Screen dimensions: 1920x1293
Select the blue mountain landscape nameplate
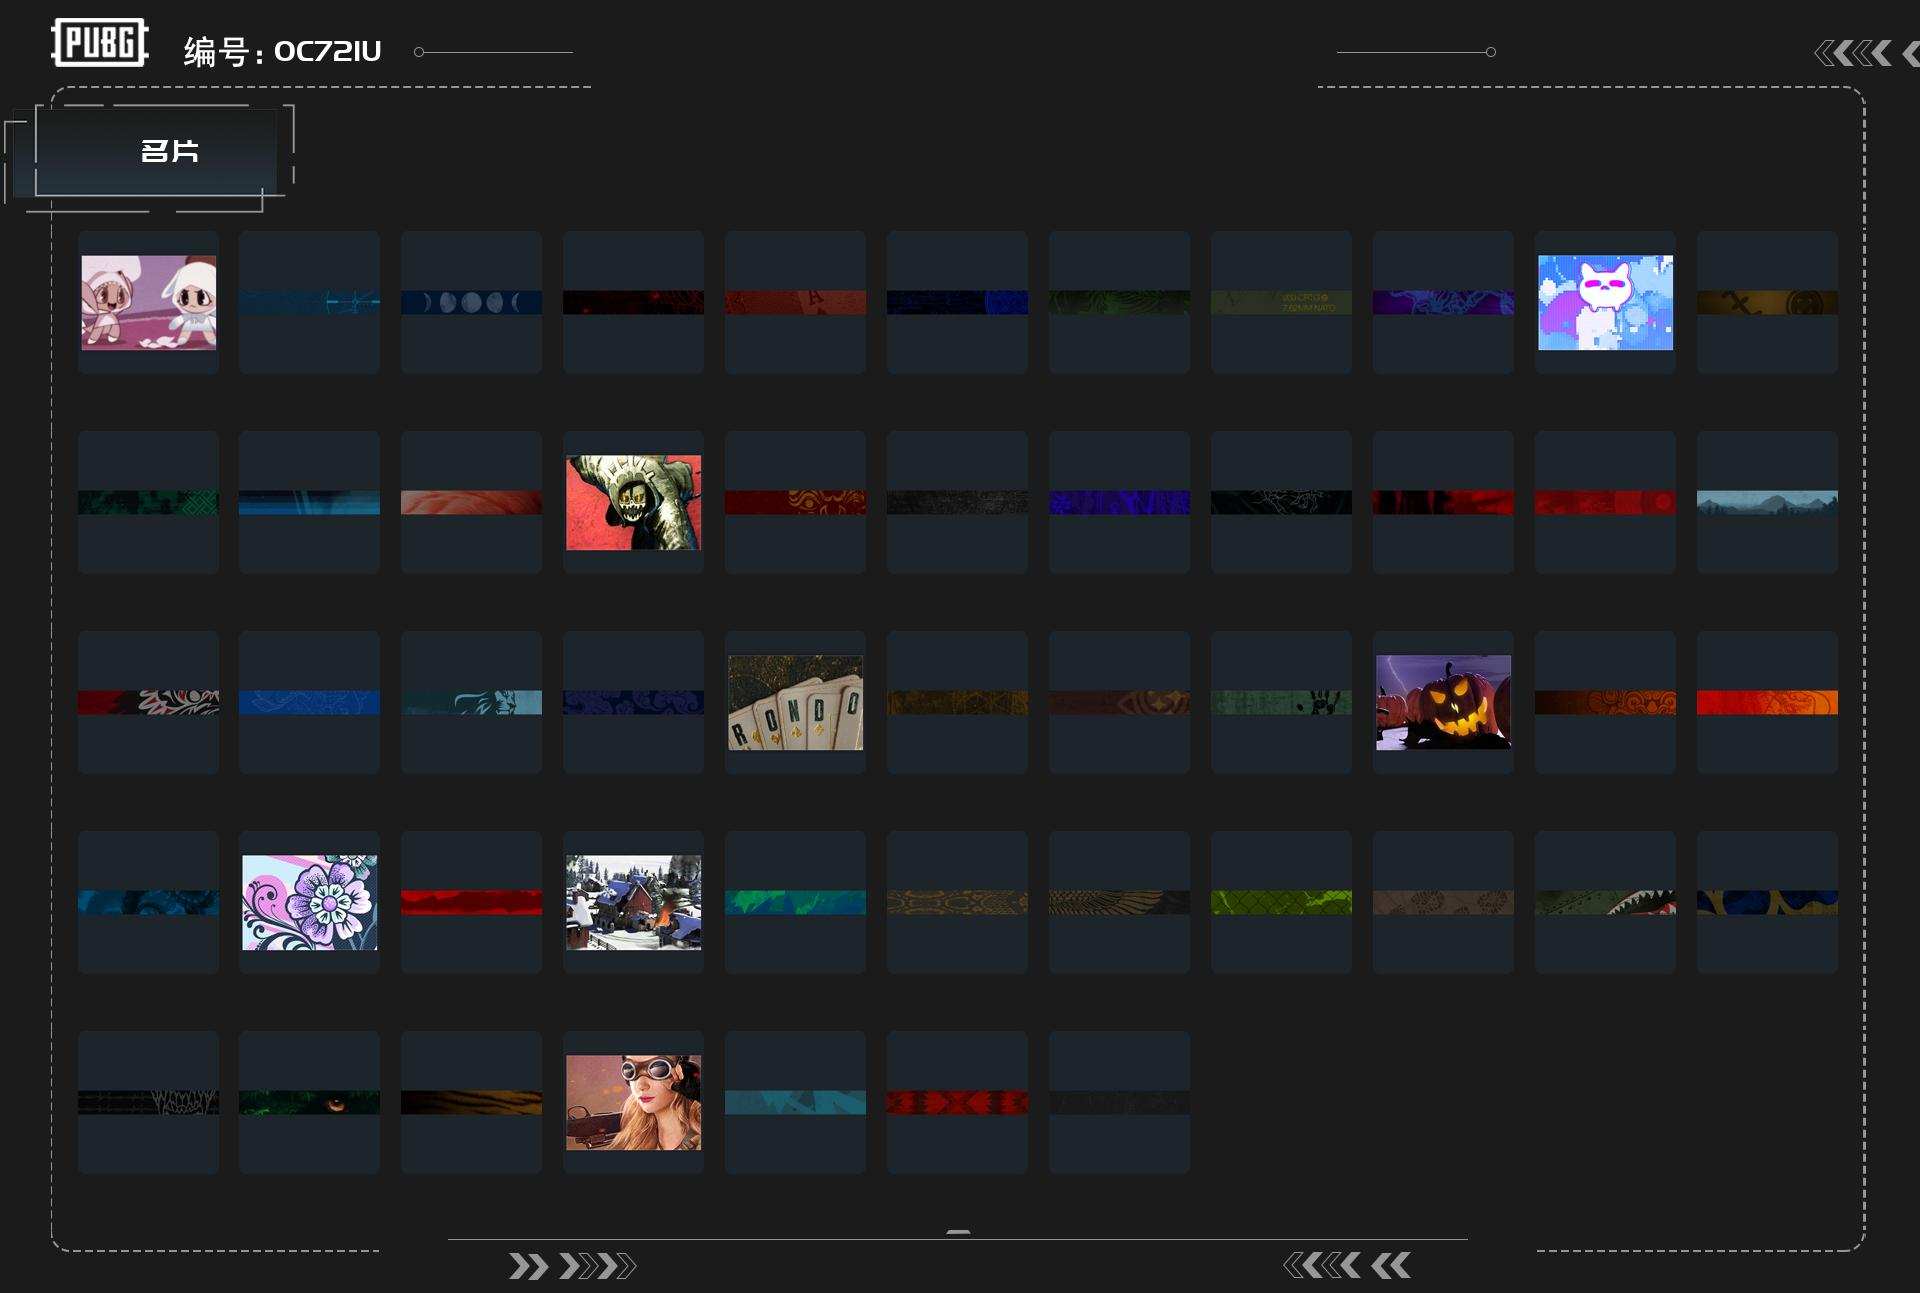tap(1767, 502)
